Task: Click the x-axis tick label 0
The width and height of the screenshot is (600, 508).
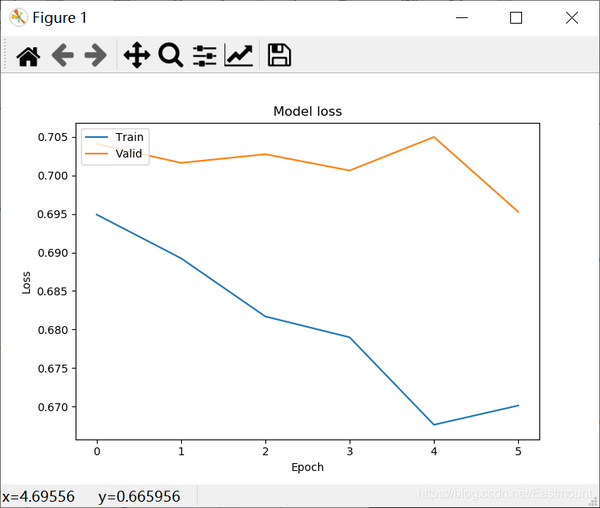Action: (97, 451)
